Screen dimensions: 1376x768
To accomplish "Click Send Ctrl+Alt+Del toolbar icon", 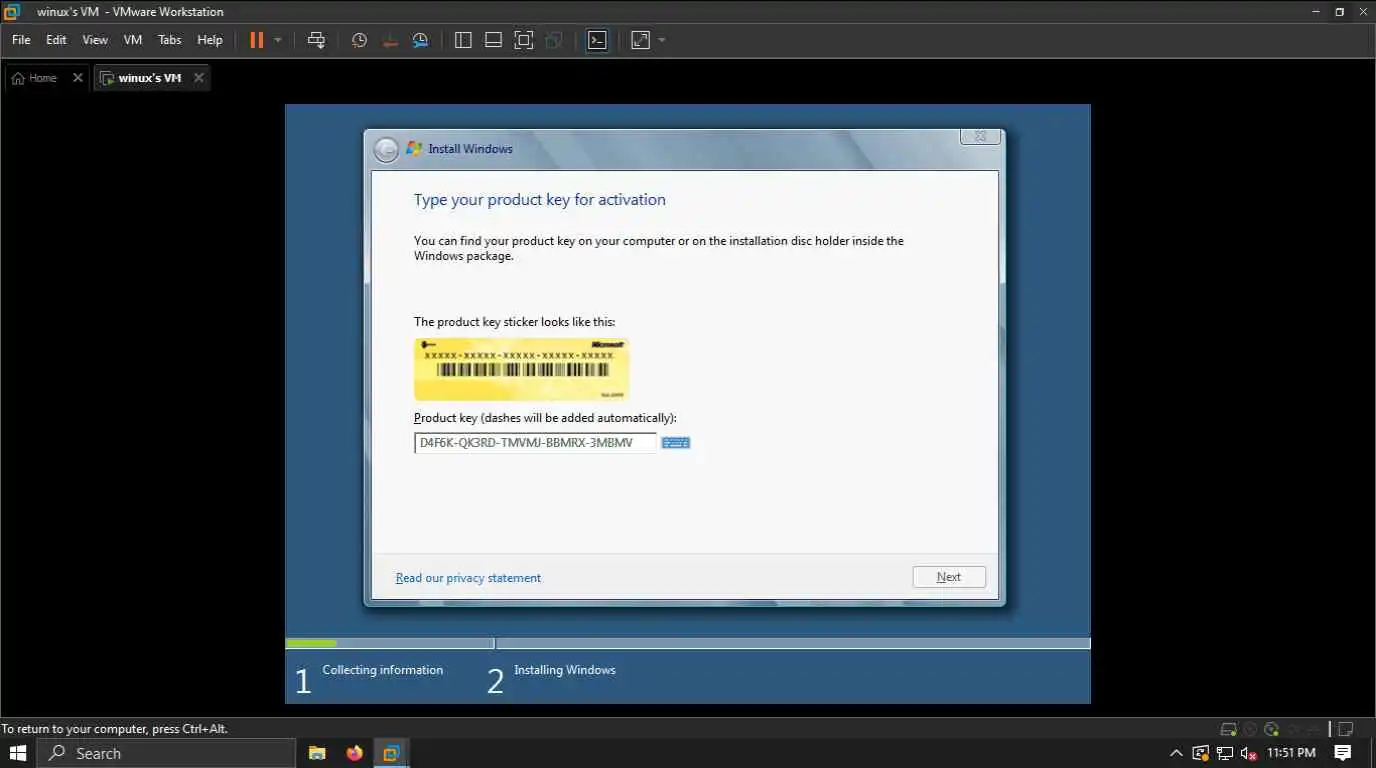I will [x=316, y=40].
